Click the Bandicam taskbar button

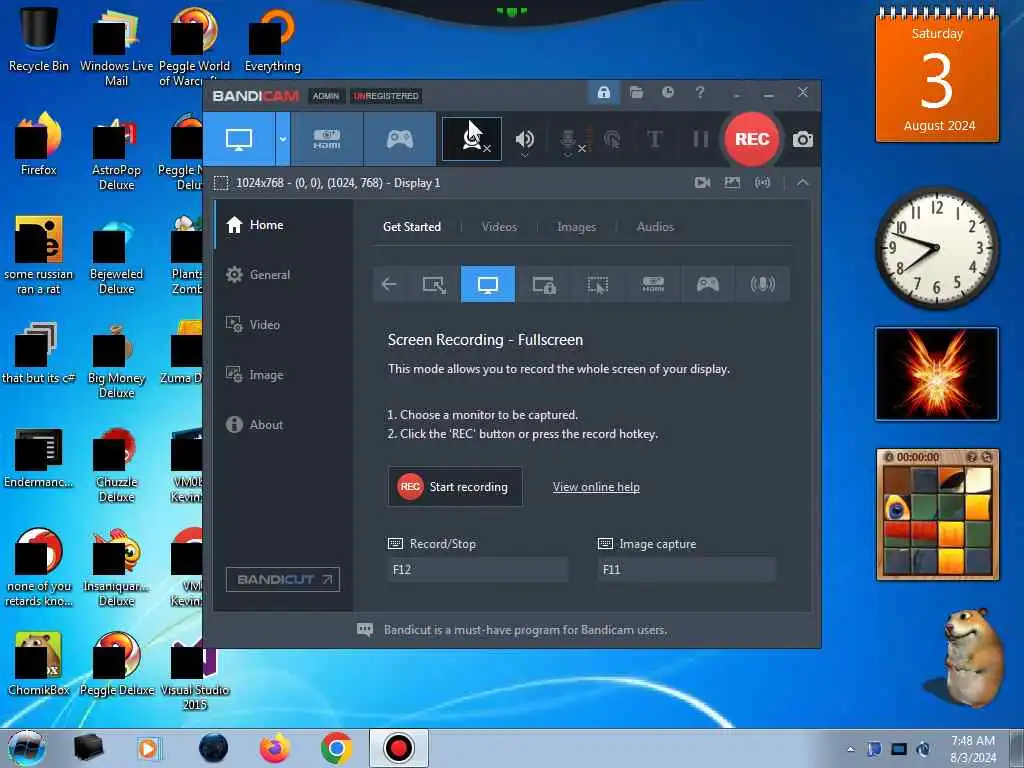(x=398, y=748)
